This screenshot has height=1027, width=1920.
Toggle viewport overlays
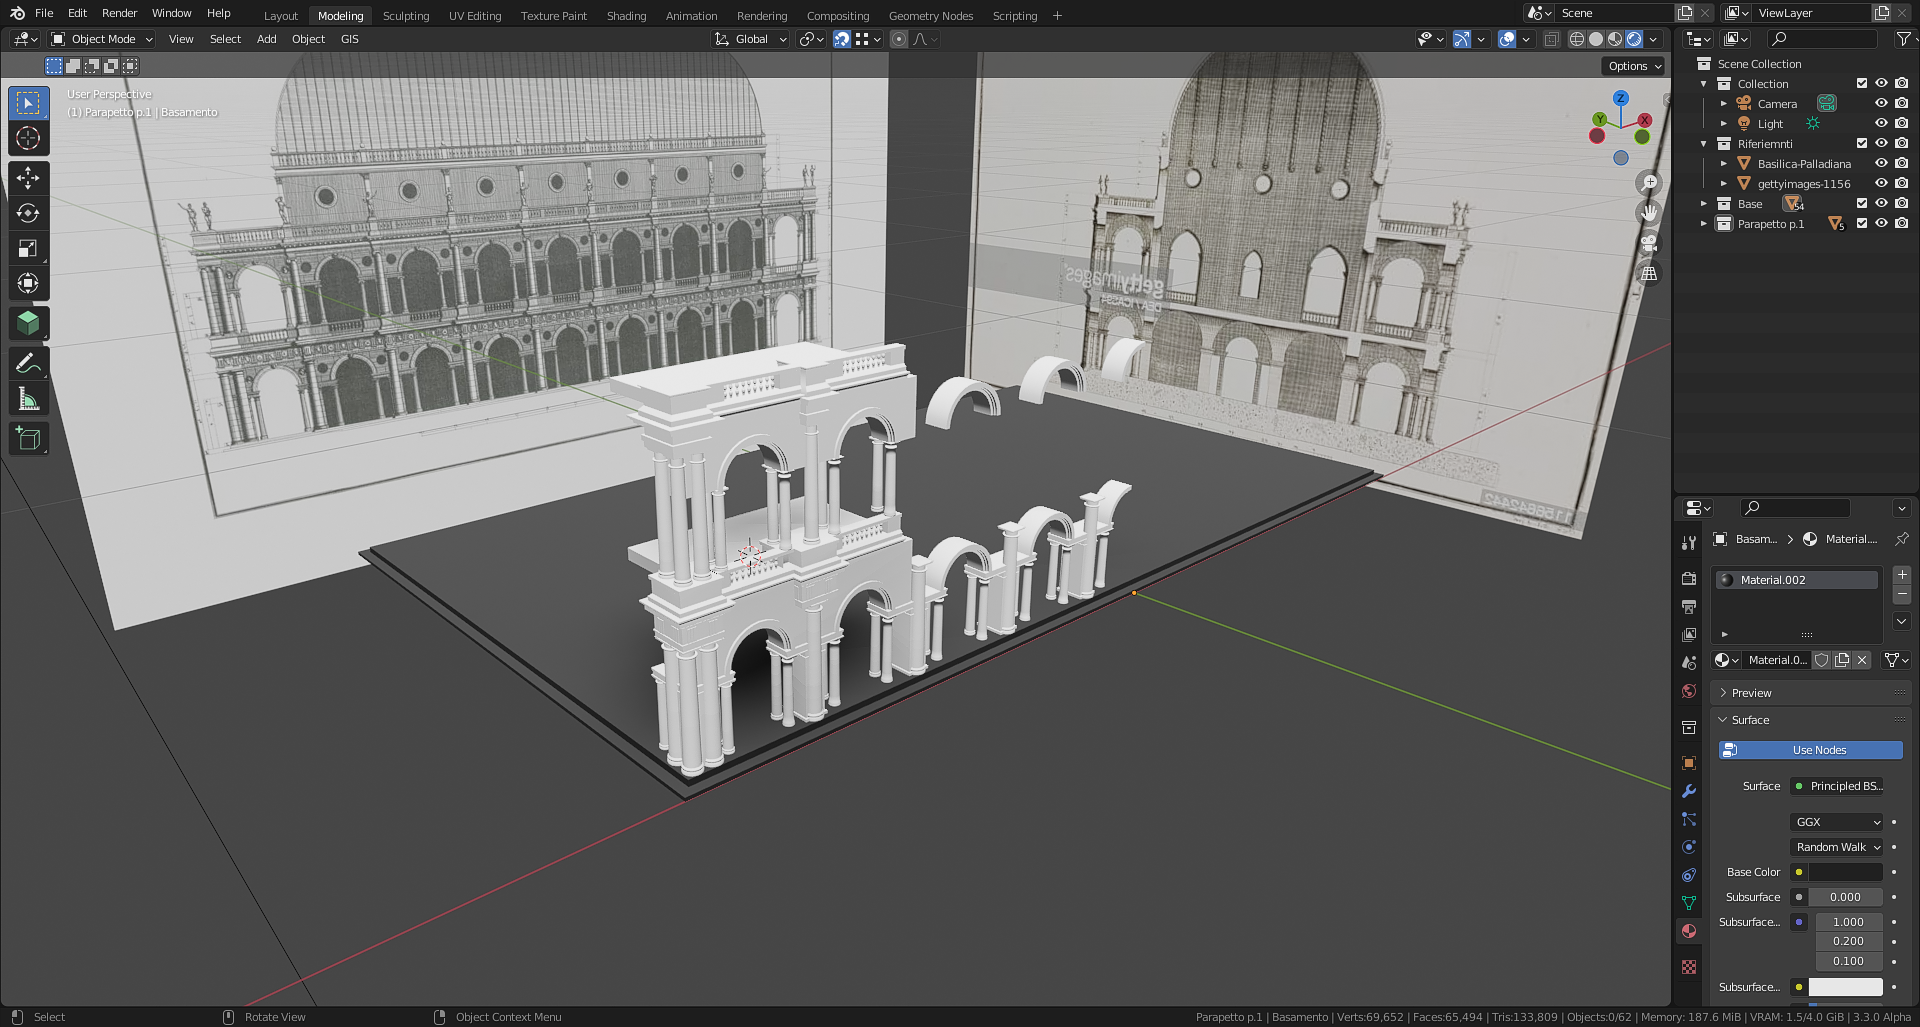click(1507, 39)
